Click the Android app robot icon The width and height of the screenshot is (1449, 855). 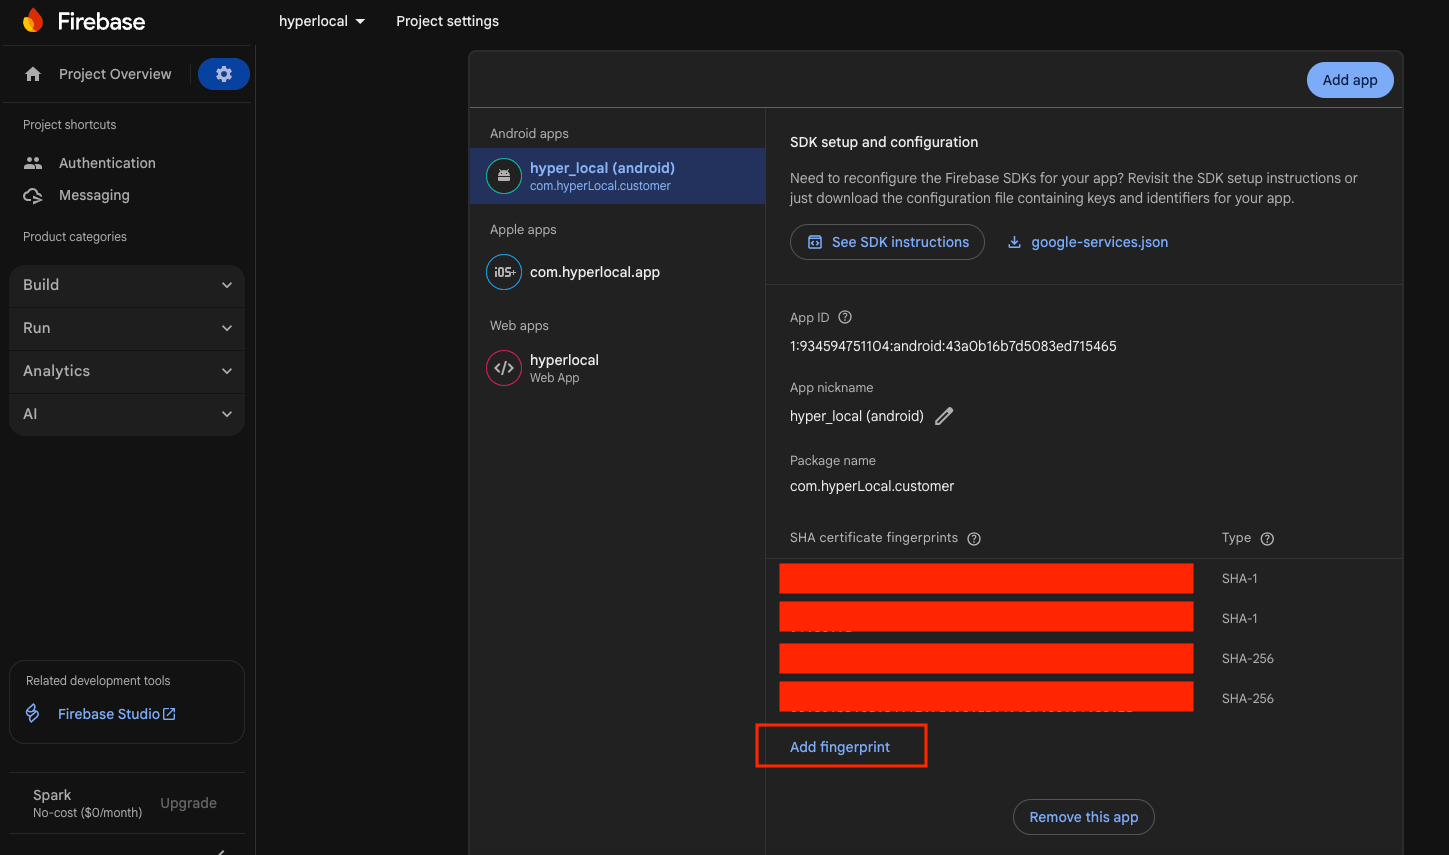click(504, 176)
